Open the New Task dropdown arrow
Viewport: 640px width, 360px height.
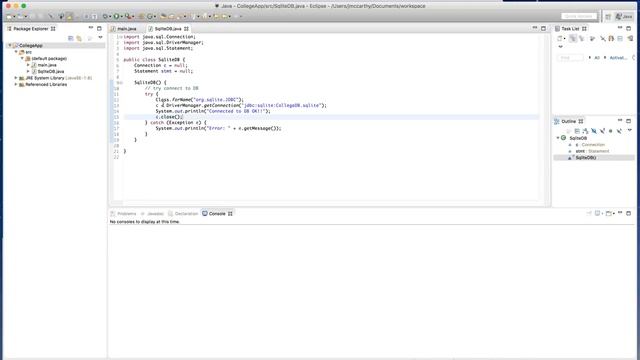tap(564, 39)
